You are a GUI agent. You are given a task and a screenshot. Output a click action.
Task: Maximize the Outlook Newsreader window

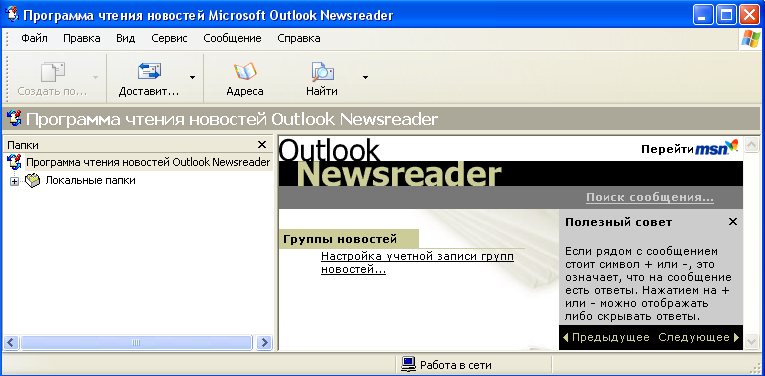pyautogui.click(x=725, y=16)
